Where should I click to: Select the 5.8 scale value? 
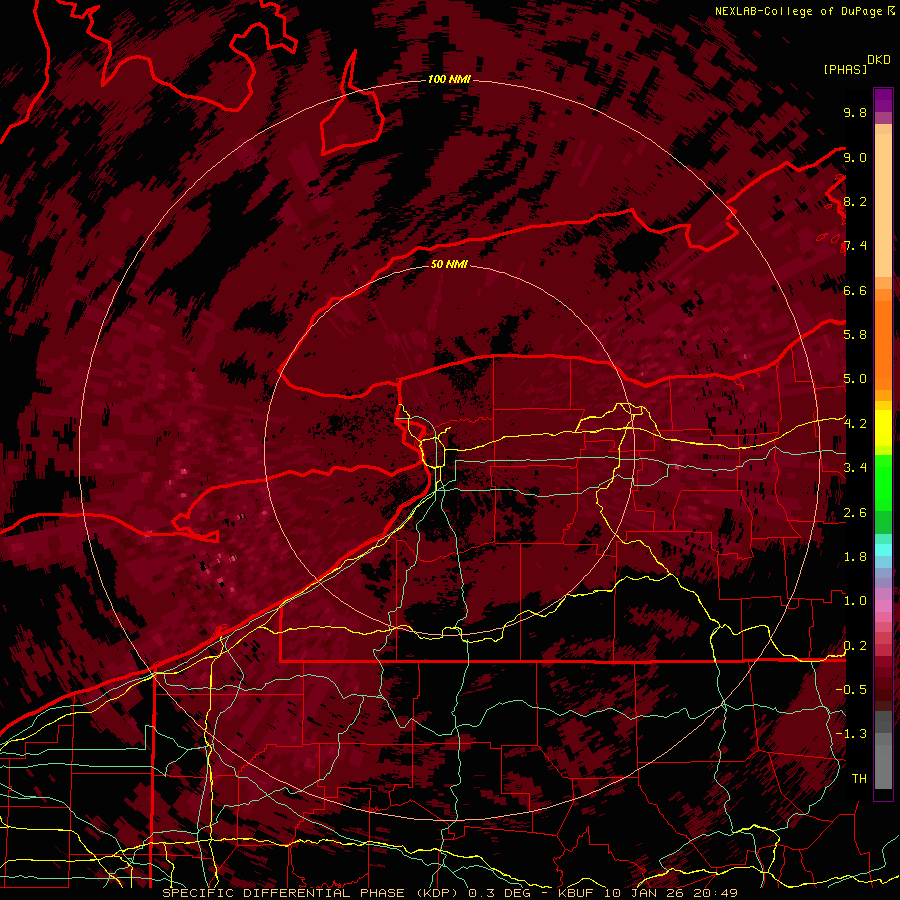pos(855,335)
